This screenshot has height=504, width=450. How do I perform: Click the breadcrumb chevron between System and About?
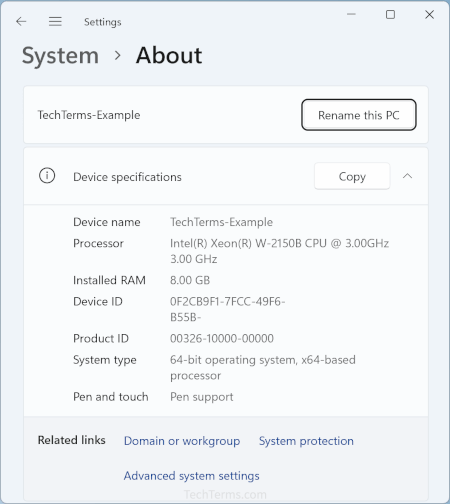click(117, 56)
